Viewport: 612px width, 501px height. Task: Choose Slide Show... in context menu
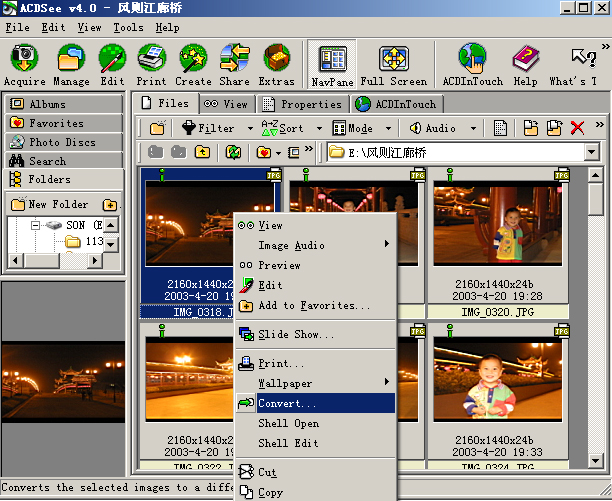pos(315,334)
